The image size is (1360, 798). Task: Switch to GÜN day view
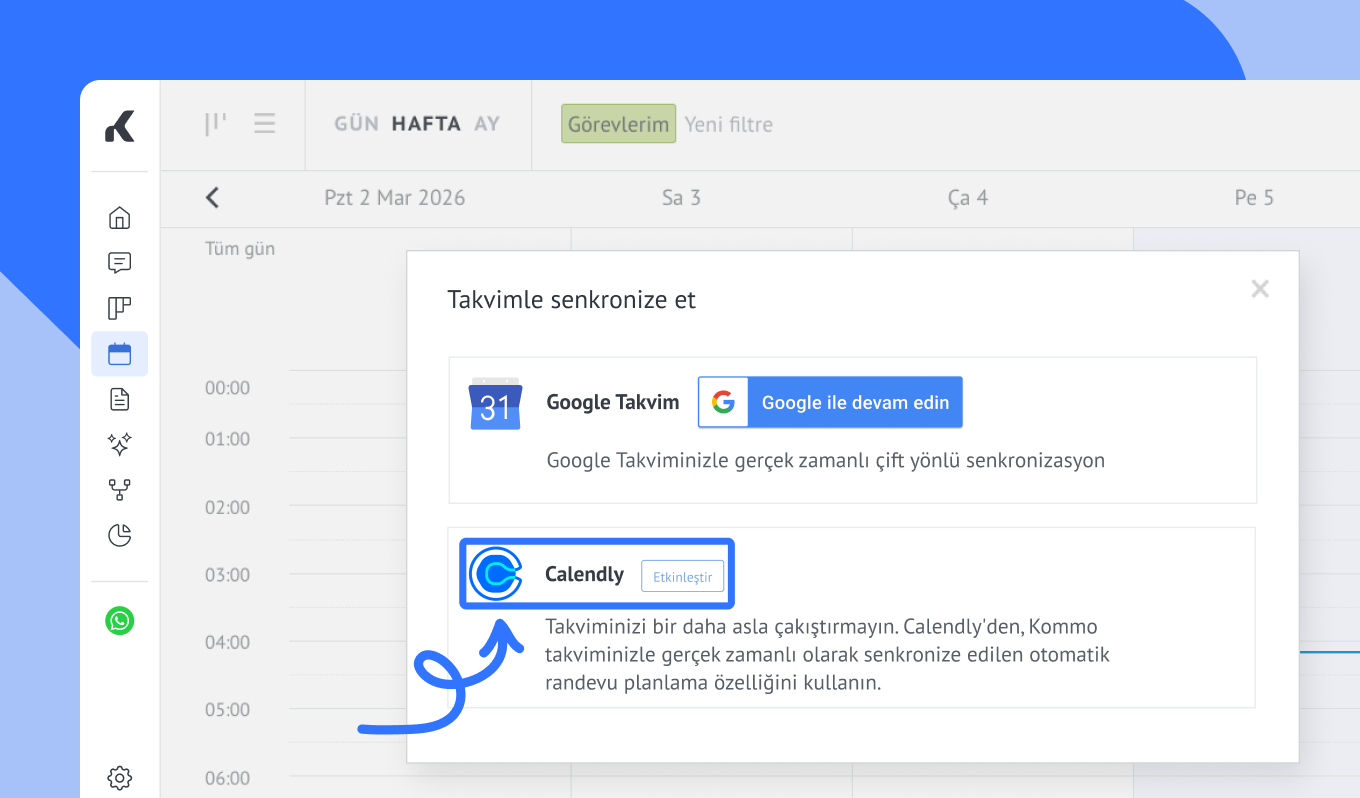click(356, 124)
